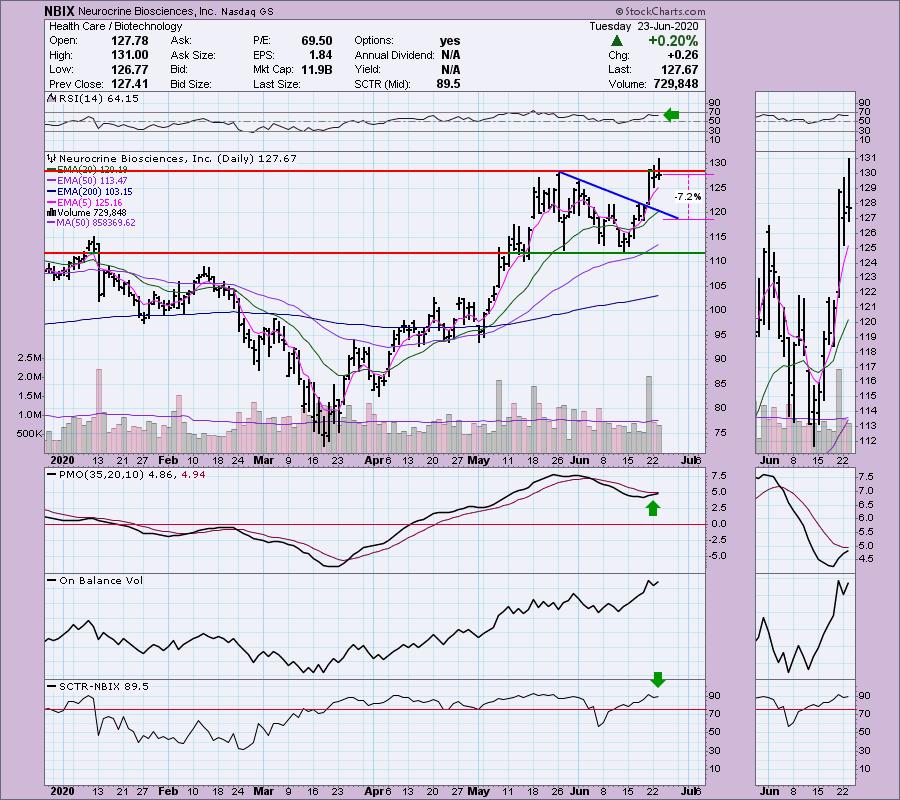Click the P/E value 69.50
Screen dimensions: 900x800
(x=317, y=41)
